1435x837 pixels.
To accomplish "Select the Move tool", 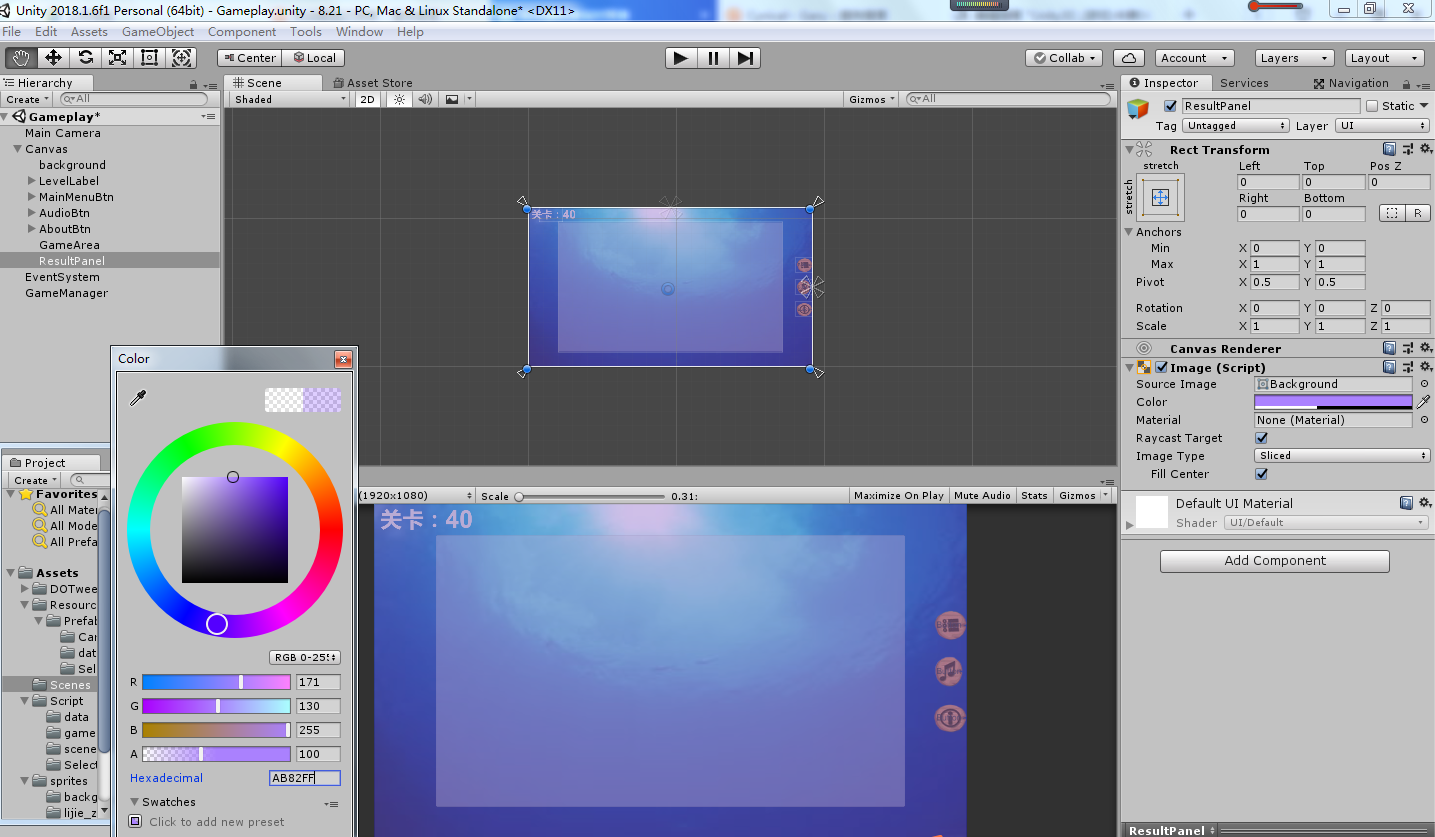I will [x=53, y=58].
